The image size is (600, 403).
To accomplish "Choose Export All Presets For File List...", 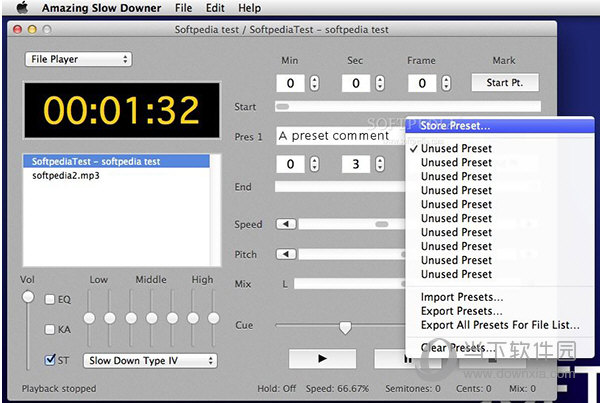I will (x=500, y=325).
